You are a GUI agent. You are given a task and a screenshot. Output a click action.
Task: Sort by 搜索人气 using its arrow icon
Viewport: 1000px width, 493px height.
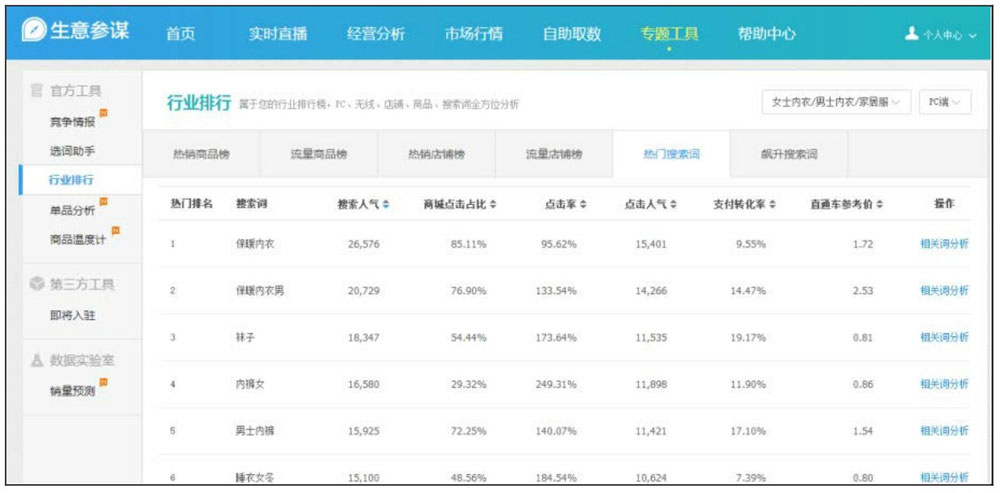point(386,204)
